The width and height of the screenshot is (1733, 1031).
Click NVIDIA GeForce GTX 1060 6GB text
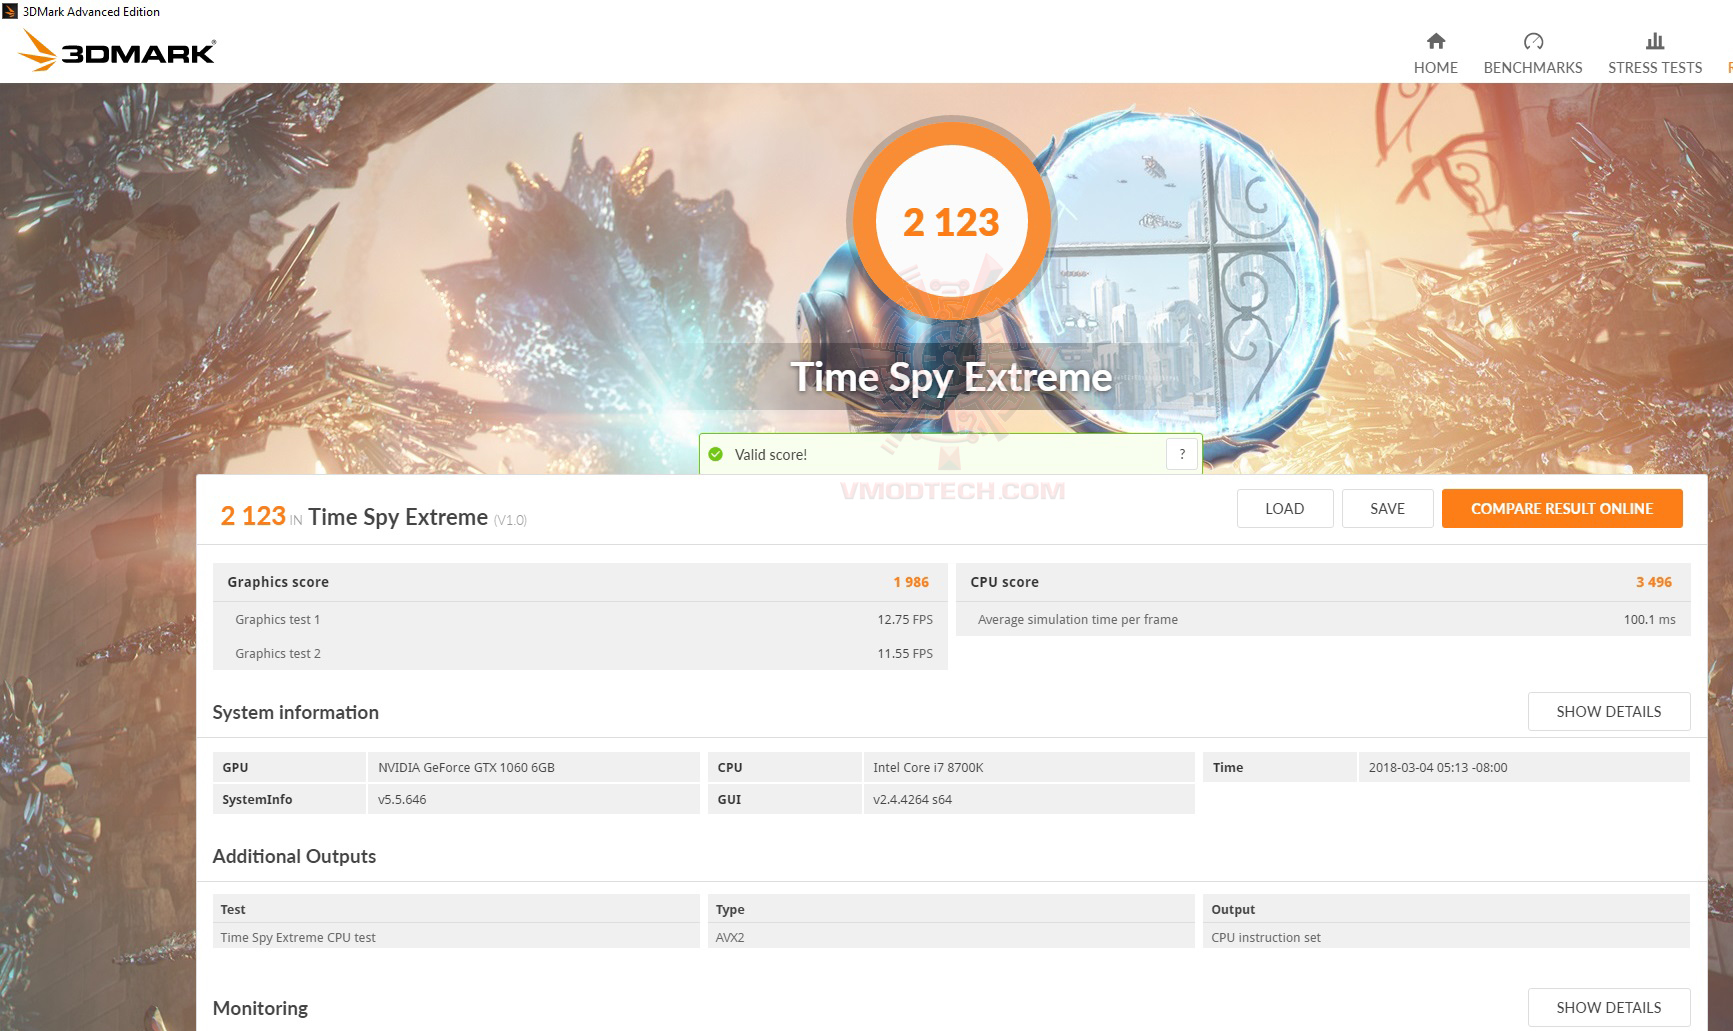coord(466,768)
